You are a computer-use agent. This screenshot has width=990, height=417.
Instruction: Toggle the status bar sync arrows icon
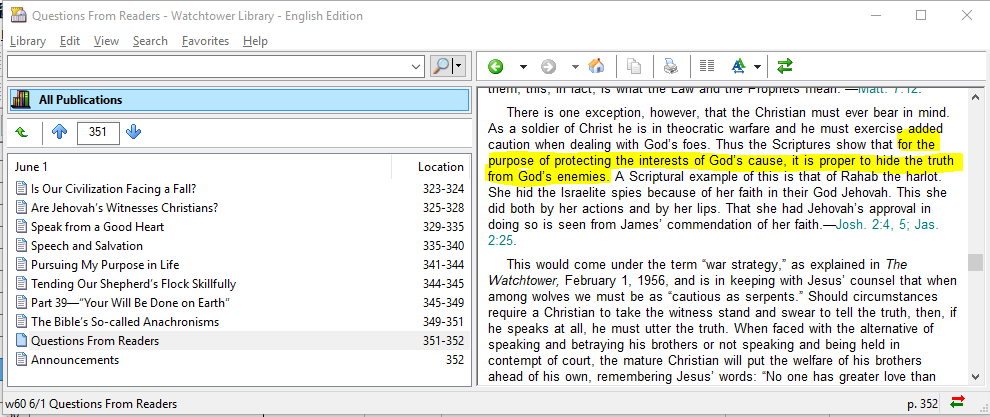[x=957, y=403]
